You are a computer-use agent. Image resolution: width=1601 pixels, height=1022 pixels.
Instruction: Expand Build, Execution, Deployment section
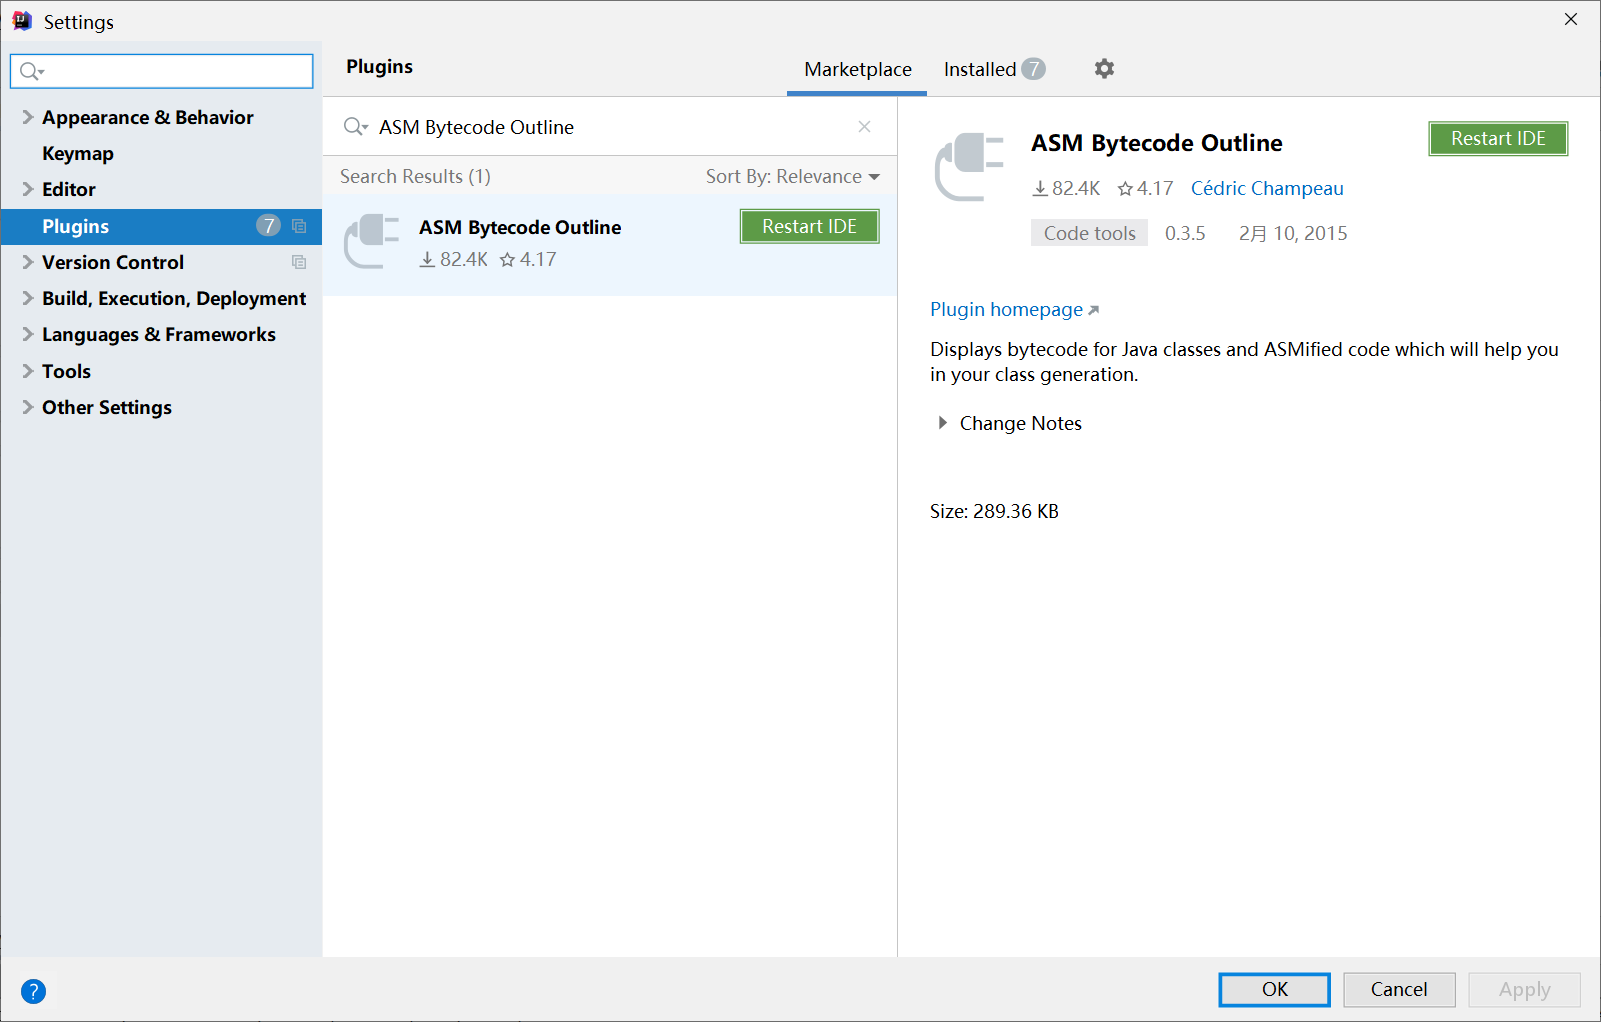click(x=28, y=298)
